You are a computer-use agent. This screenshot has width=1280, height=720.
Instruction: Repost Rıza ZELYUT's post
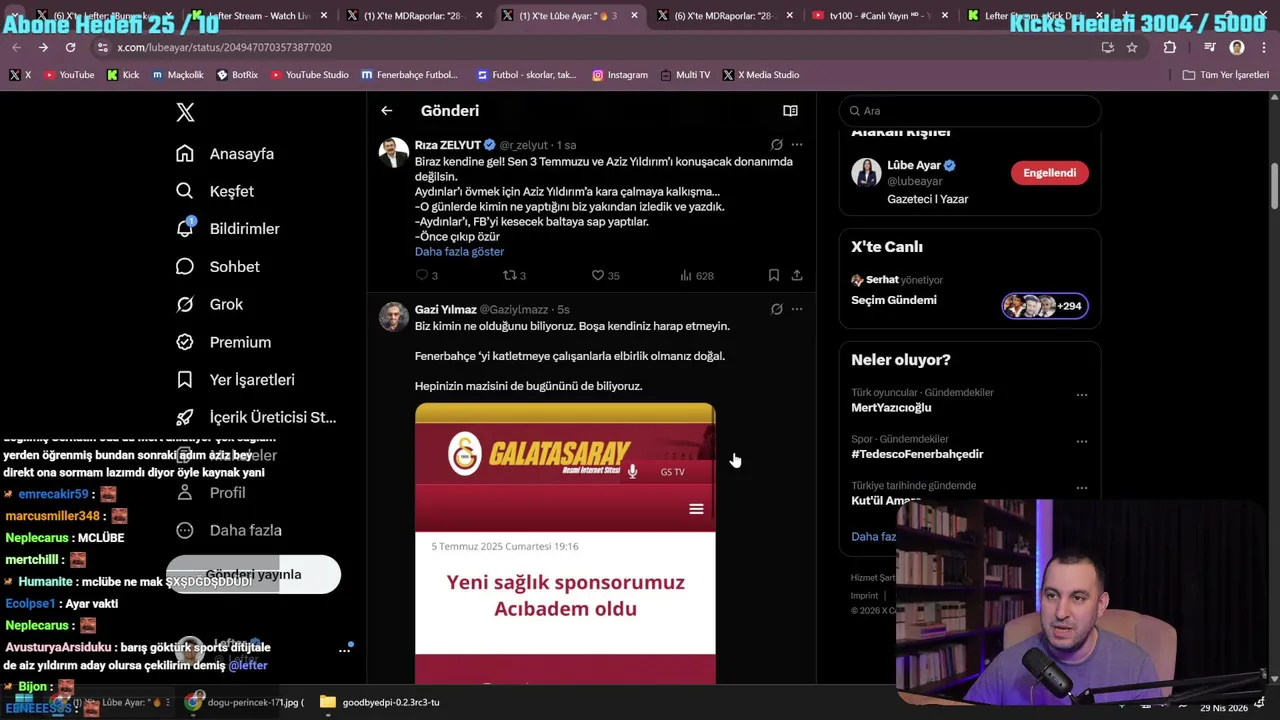(x=510, y=275)
